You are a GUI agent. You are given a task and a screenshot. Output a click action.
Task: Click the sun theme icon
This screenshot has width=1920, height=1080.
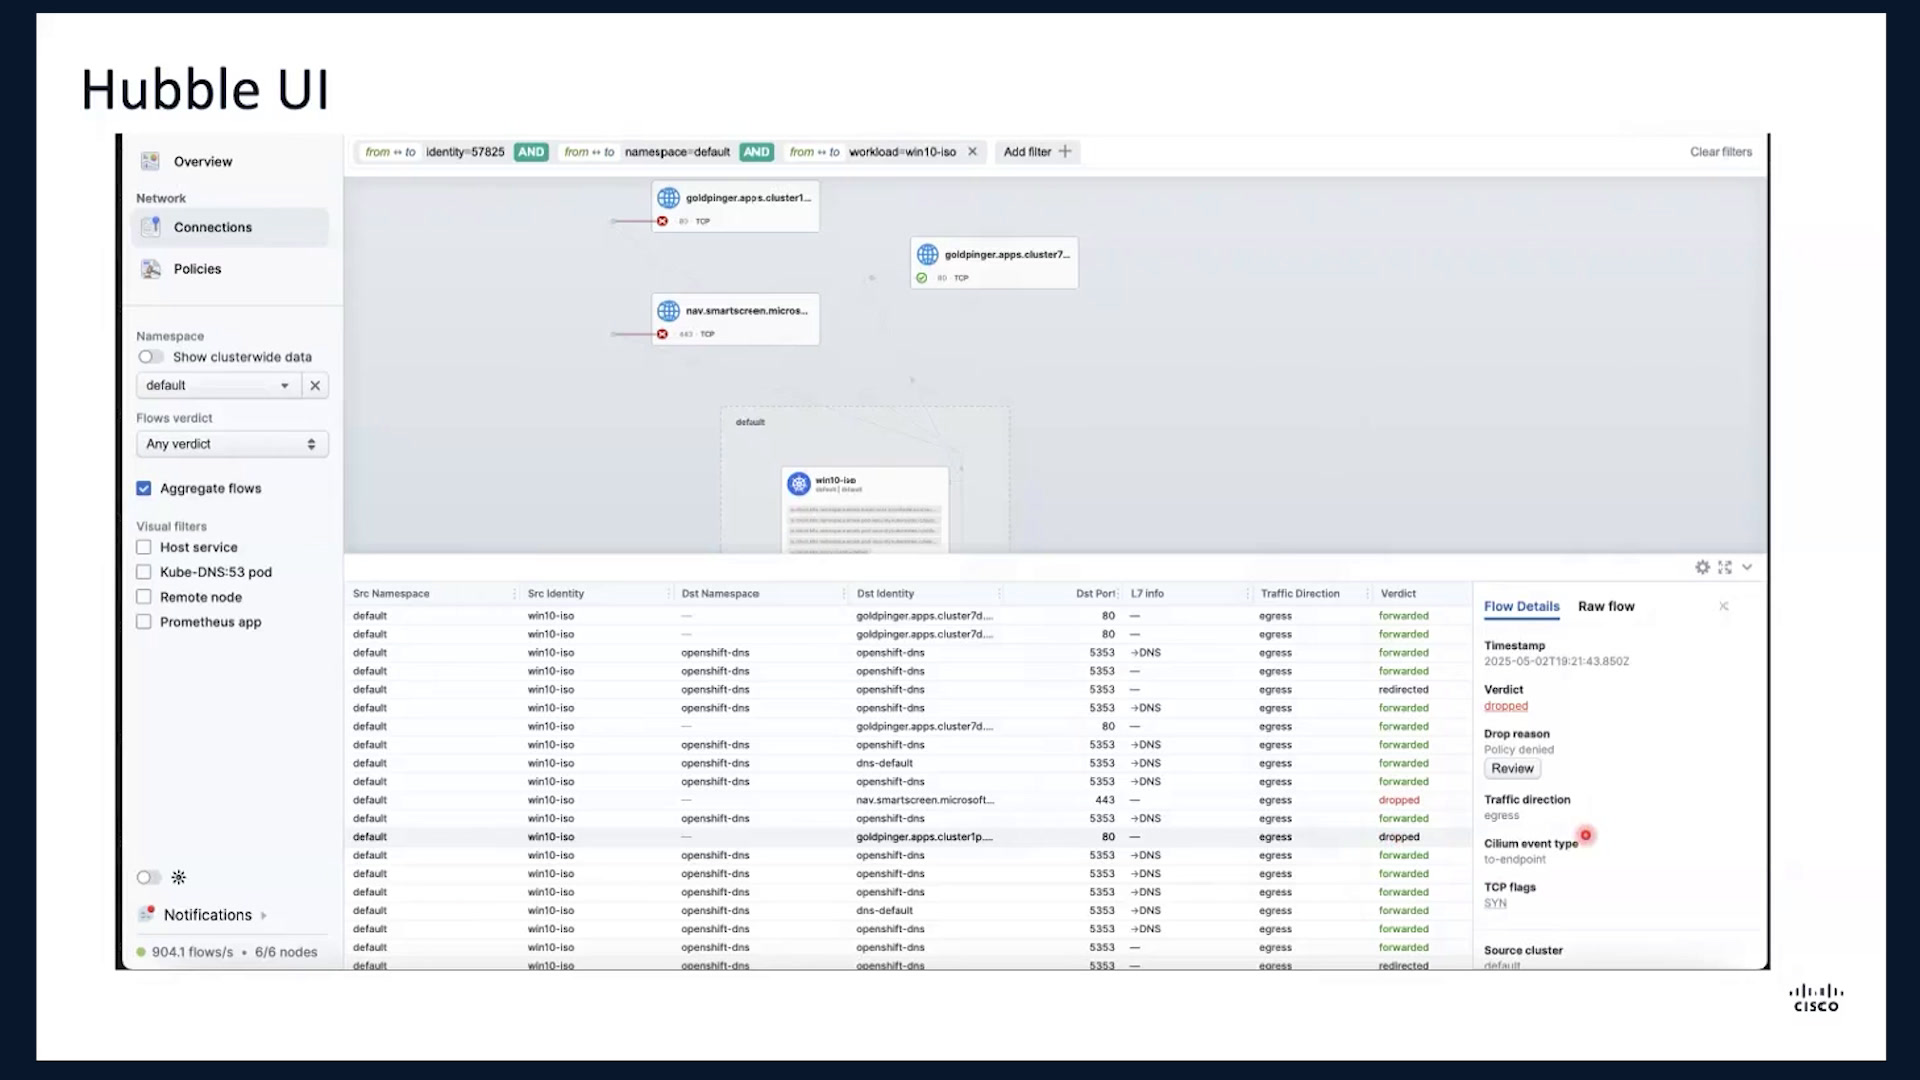pos(179,877)
